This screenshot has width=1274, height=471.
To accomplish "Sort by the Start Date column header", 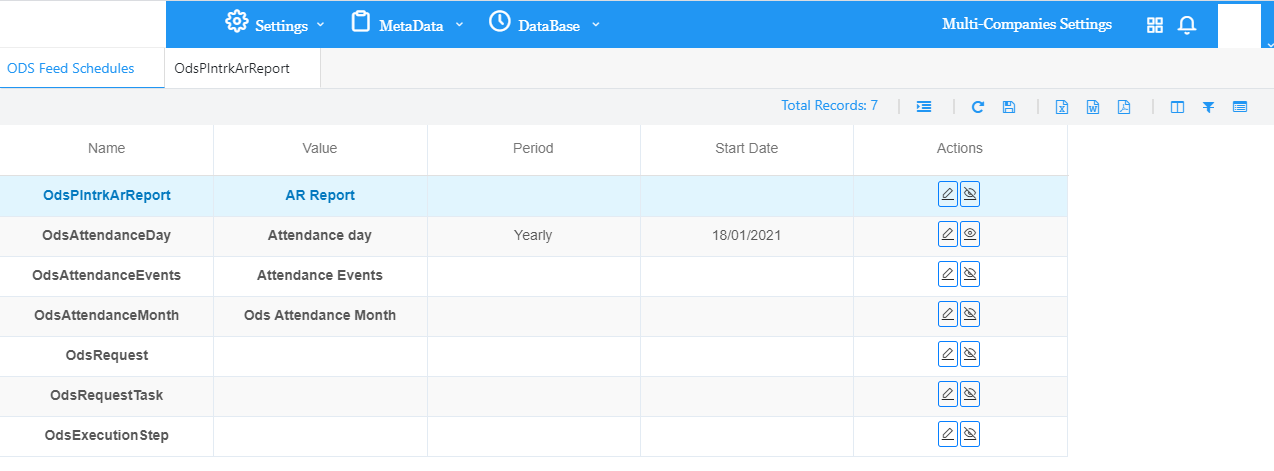I will [746, 148].
